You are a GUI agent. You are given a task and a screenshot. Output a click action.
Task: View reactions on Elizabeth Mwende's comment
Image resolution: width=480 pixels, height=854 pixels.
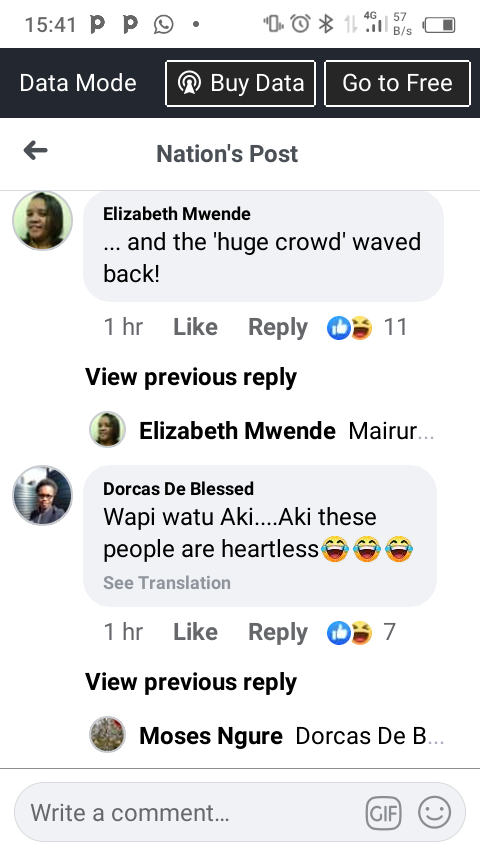(366, 328)
